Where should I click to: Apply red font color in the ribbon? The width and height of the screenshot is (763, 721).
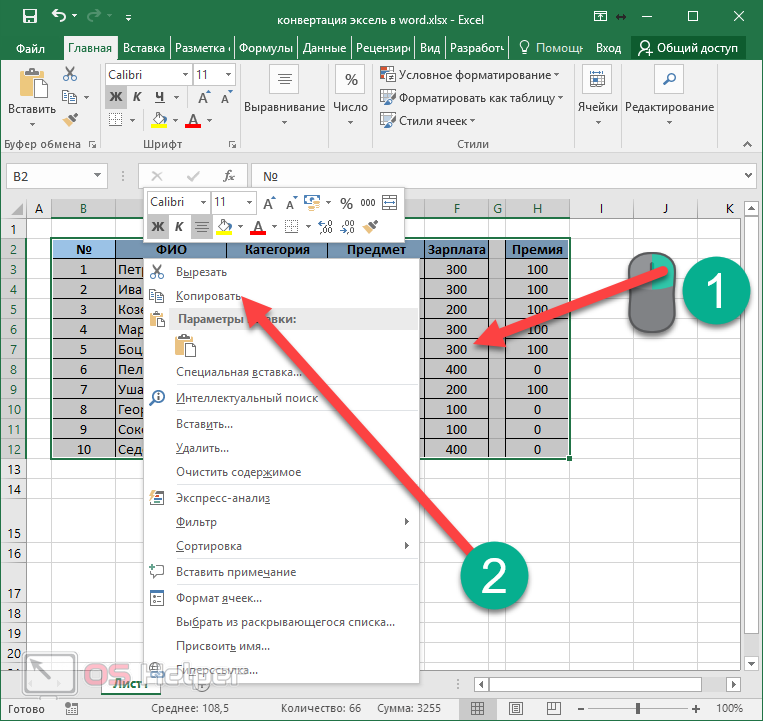[x=193, y=120]
